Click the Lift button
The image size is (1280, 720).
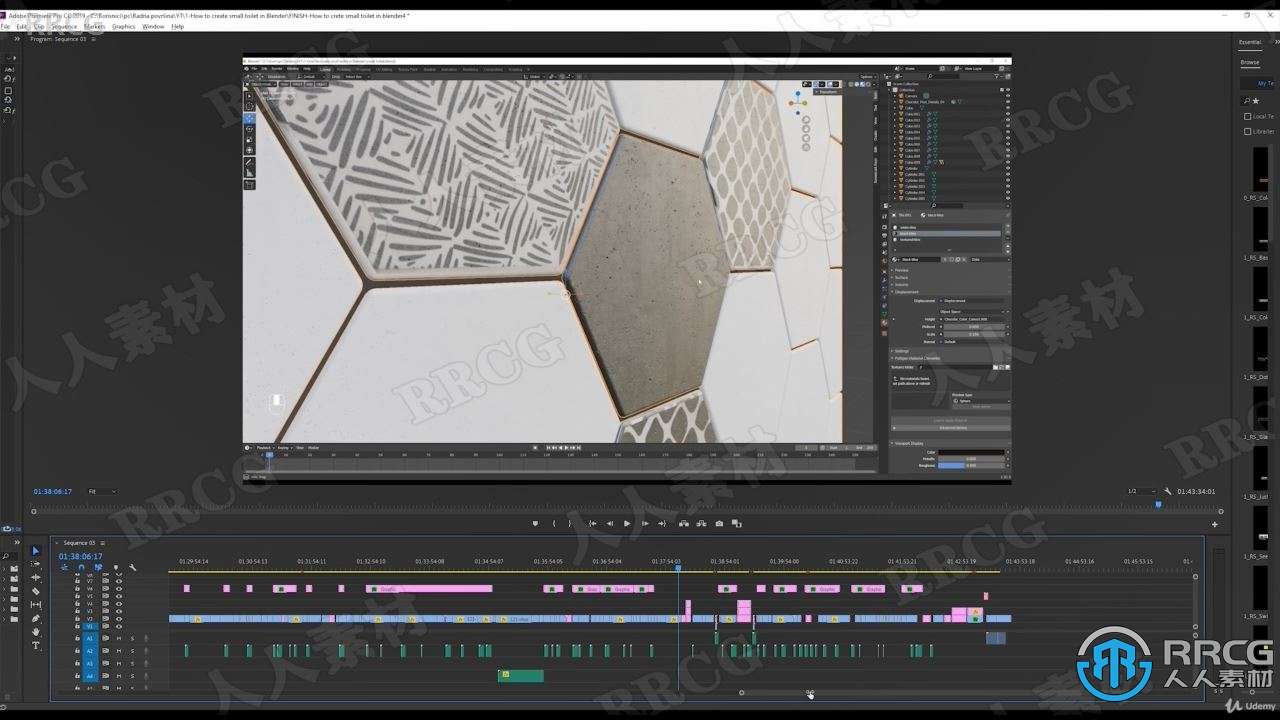point(684,523)
